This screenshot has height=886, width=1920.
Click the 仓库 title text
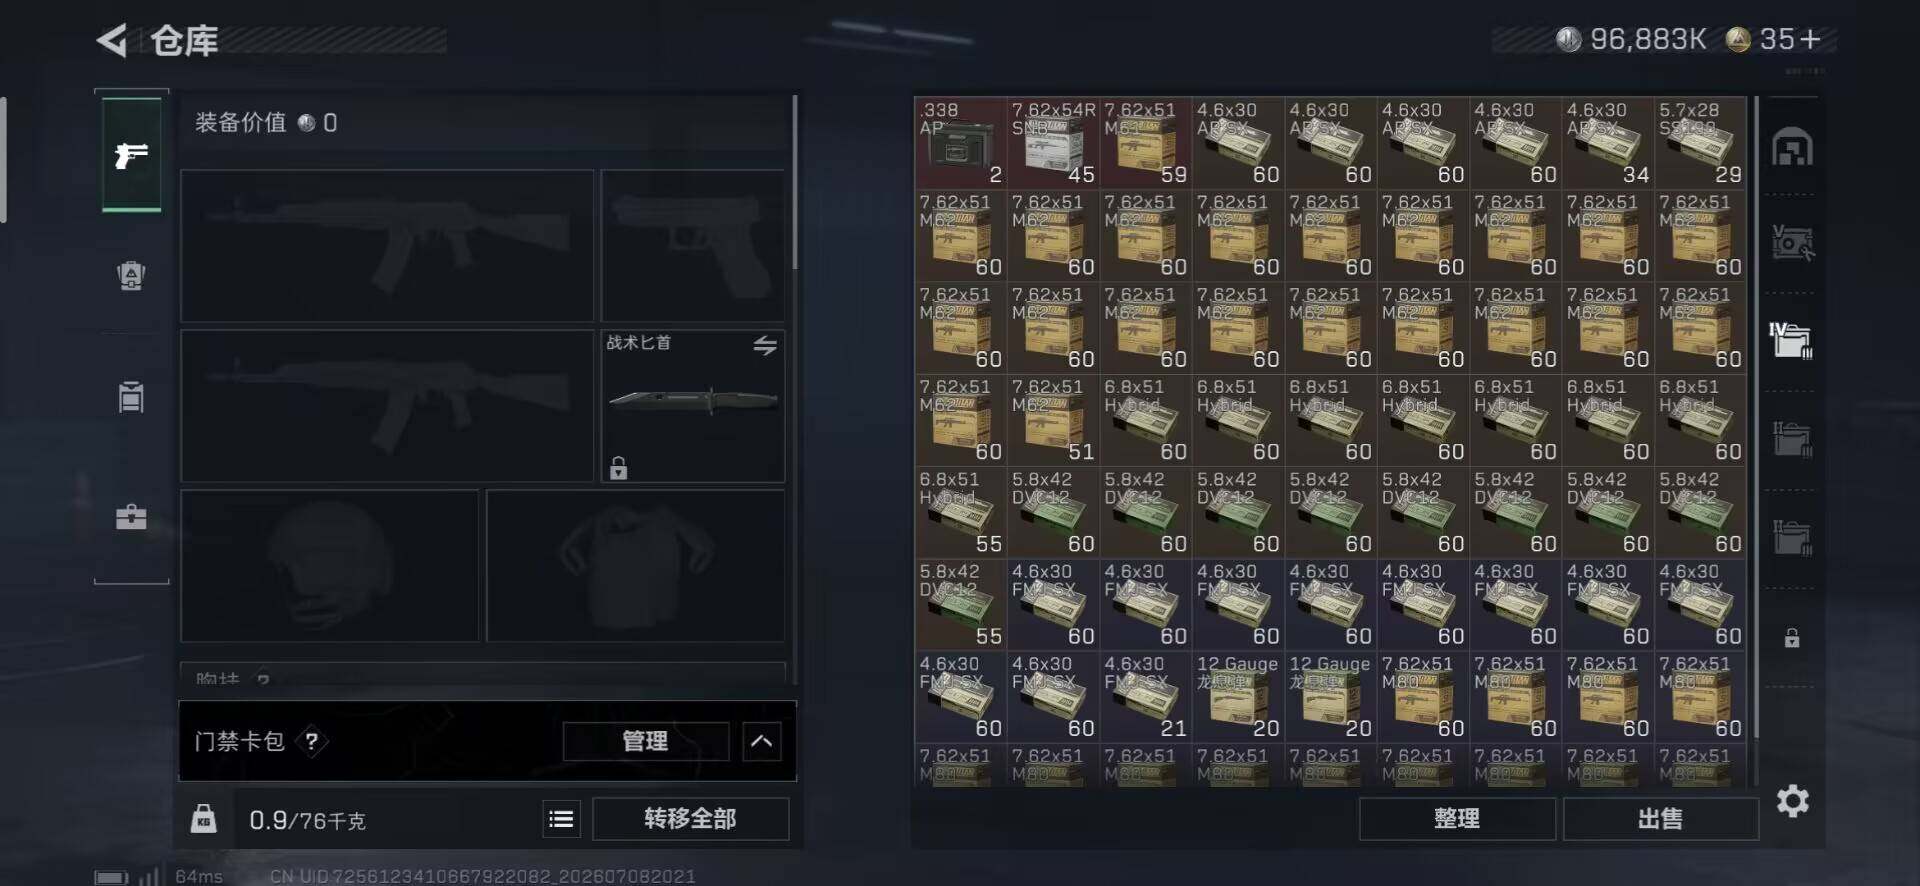(x=185, y=41)
